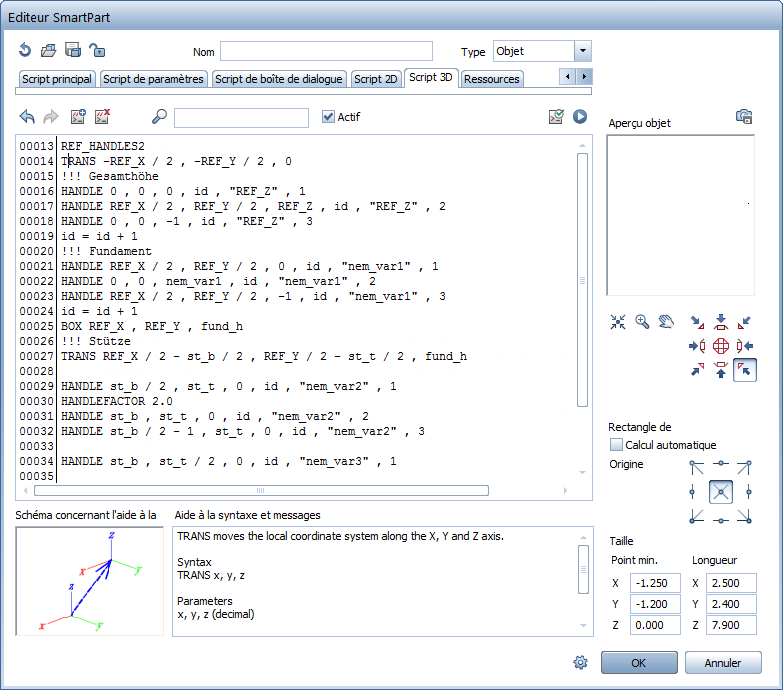
Task: Click the reset/new SmartPart icon
Action: click(x=25, y=50)
